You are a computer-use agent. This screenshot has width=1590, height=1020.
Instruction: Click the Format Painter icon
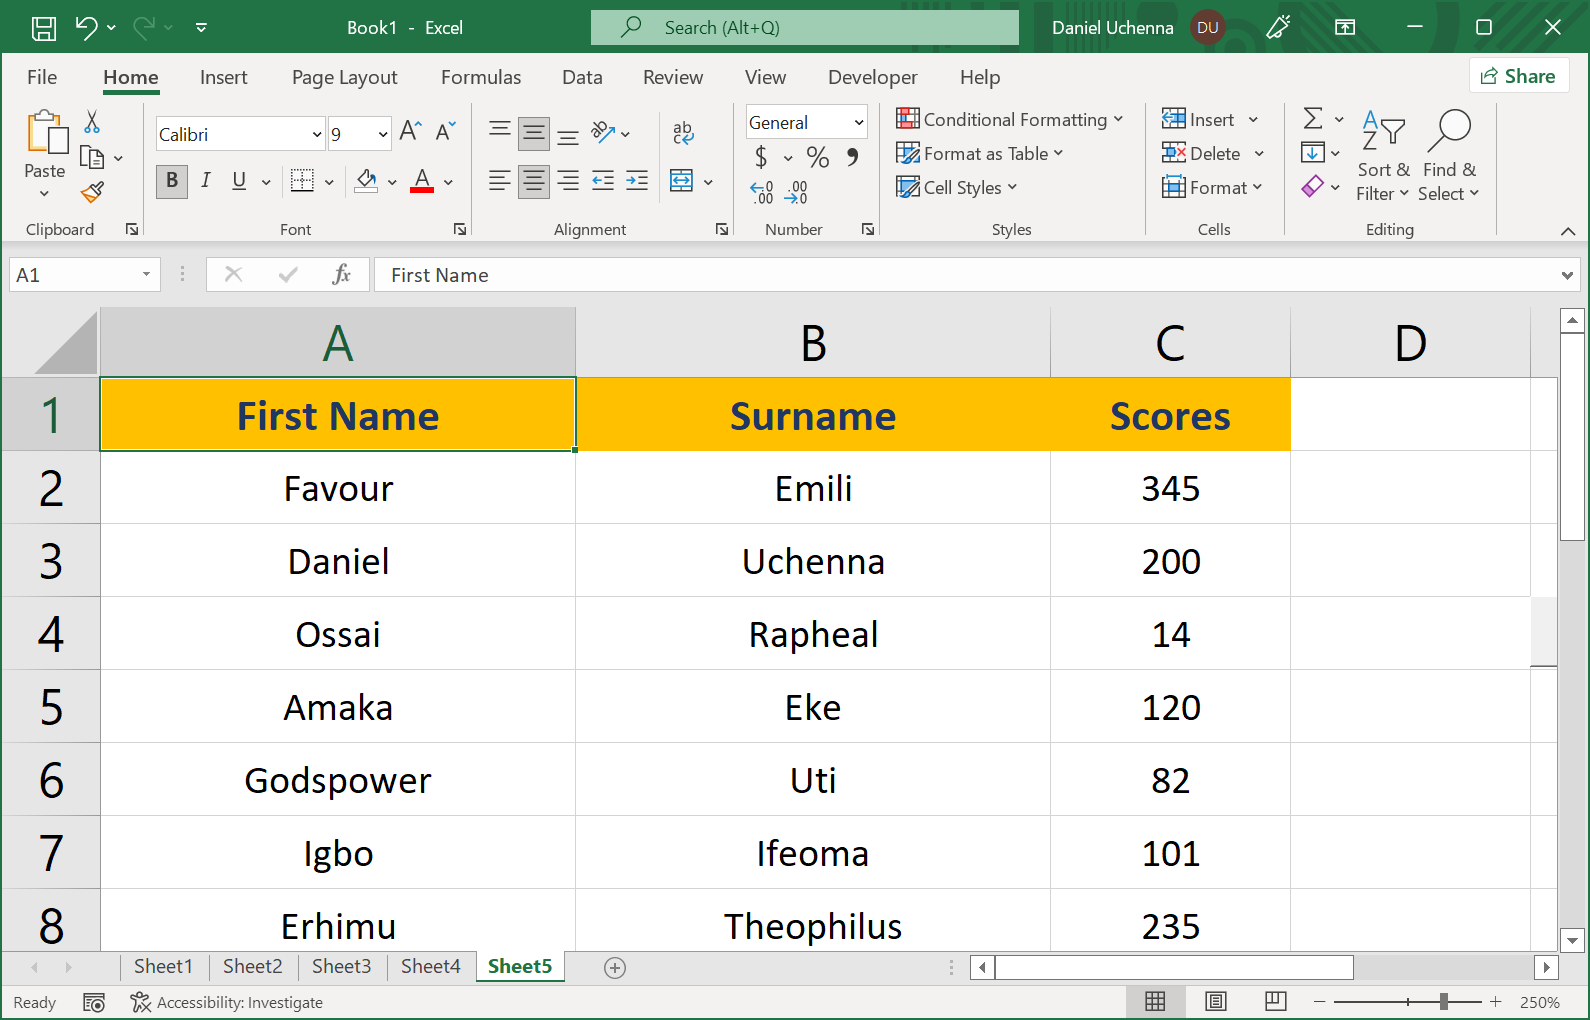(93, 191)
